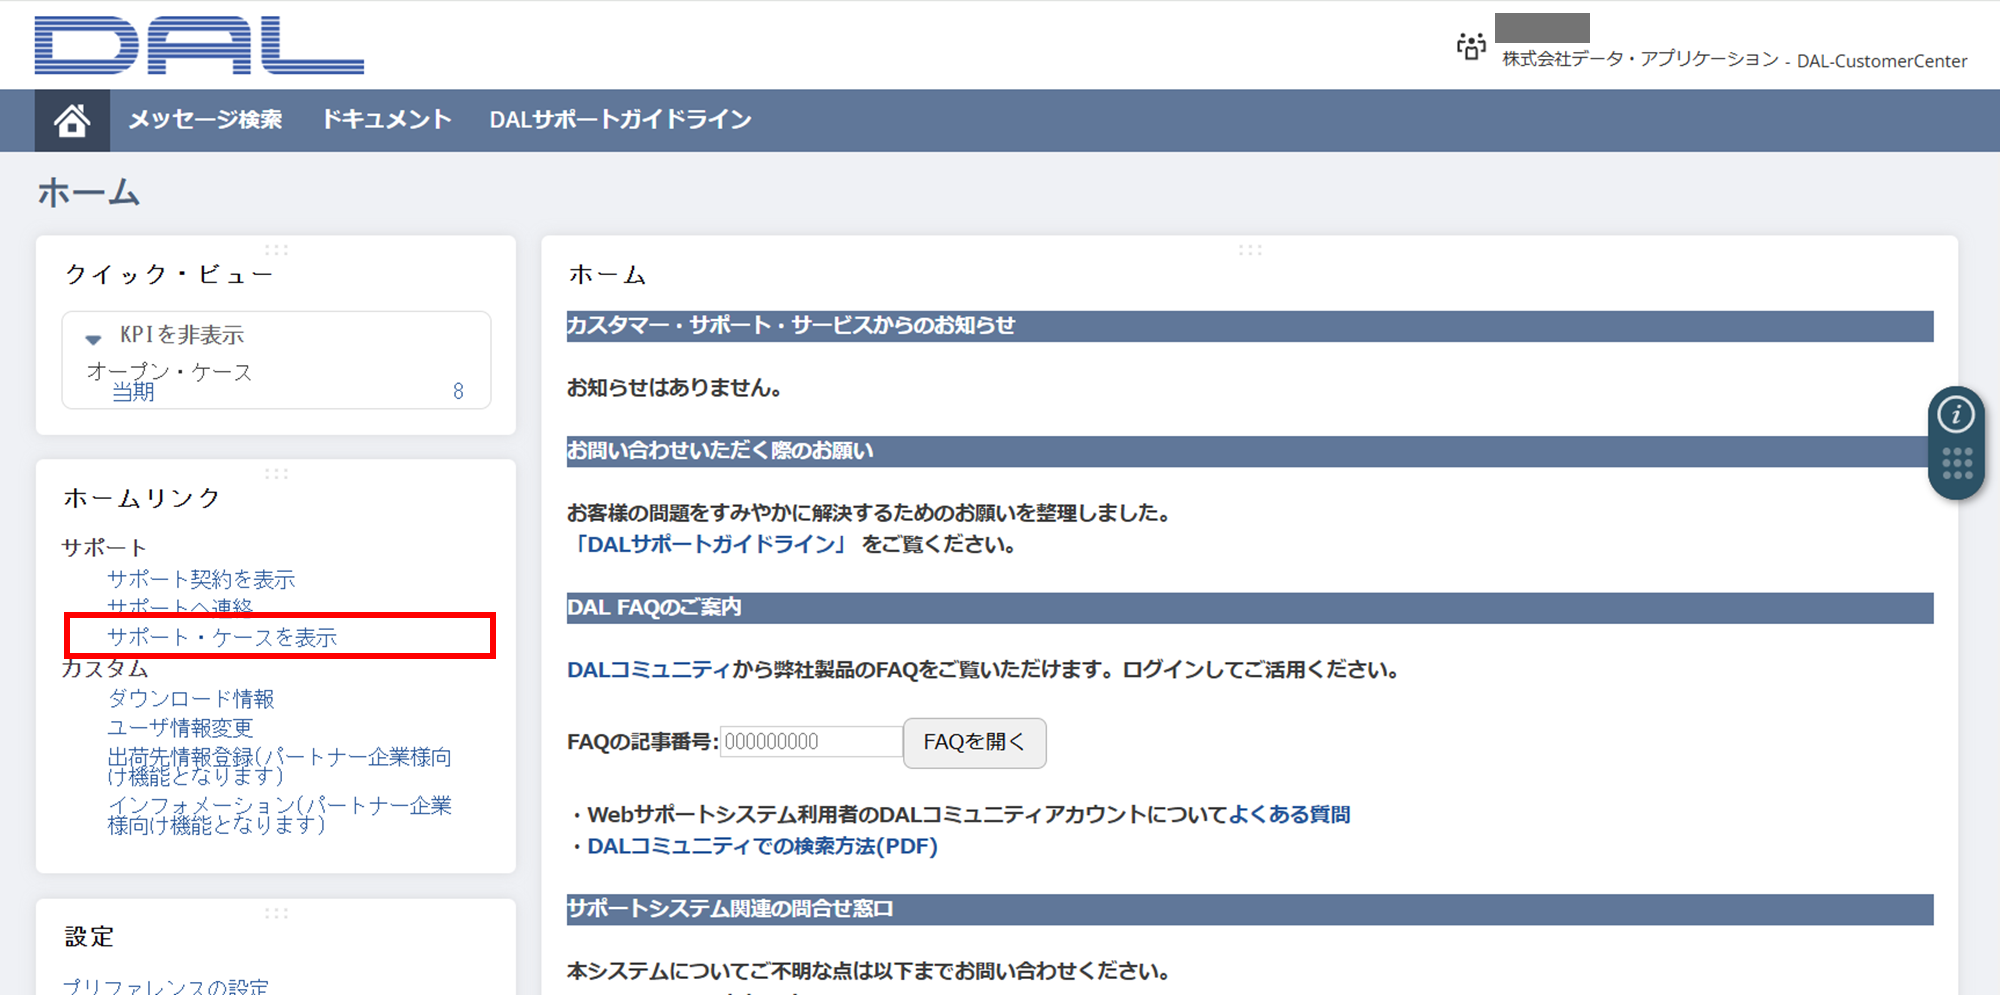Grab the drag handle of main ホーム panel
Viewport: 2000px width, 995px height.
click(x=1250, y=249)
